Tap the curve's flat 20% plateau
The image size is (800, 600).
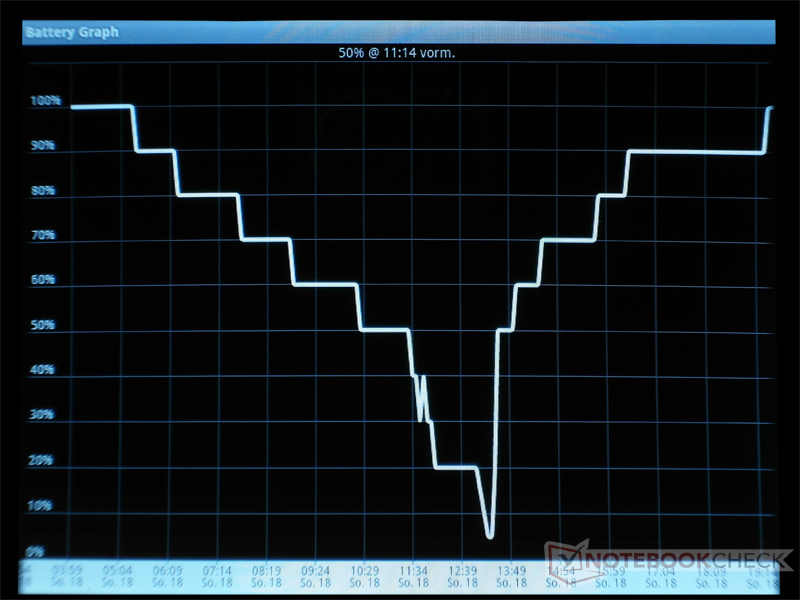point(456,467)
